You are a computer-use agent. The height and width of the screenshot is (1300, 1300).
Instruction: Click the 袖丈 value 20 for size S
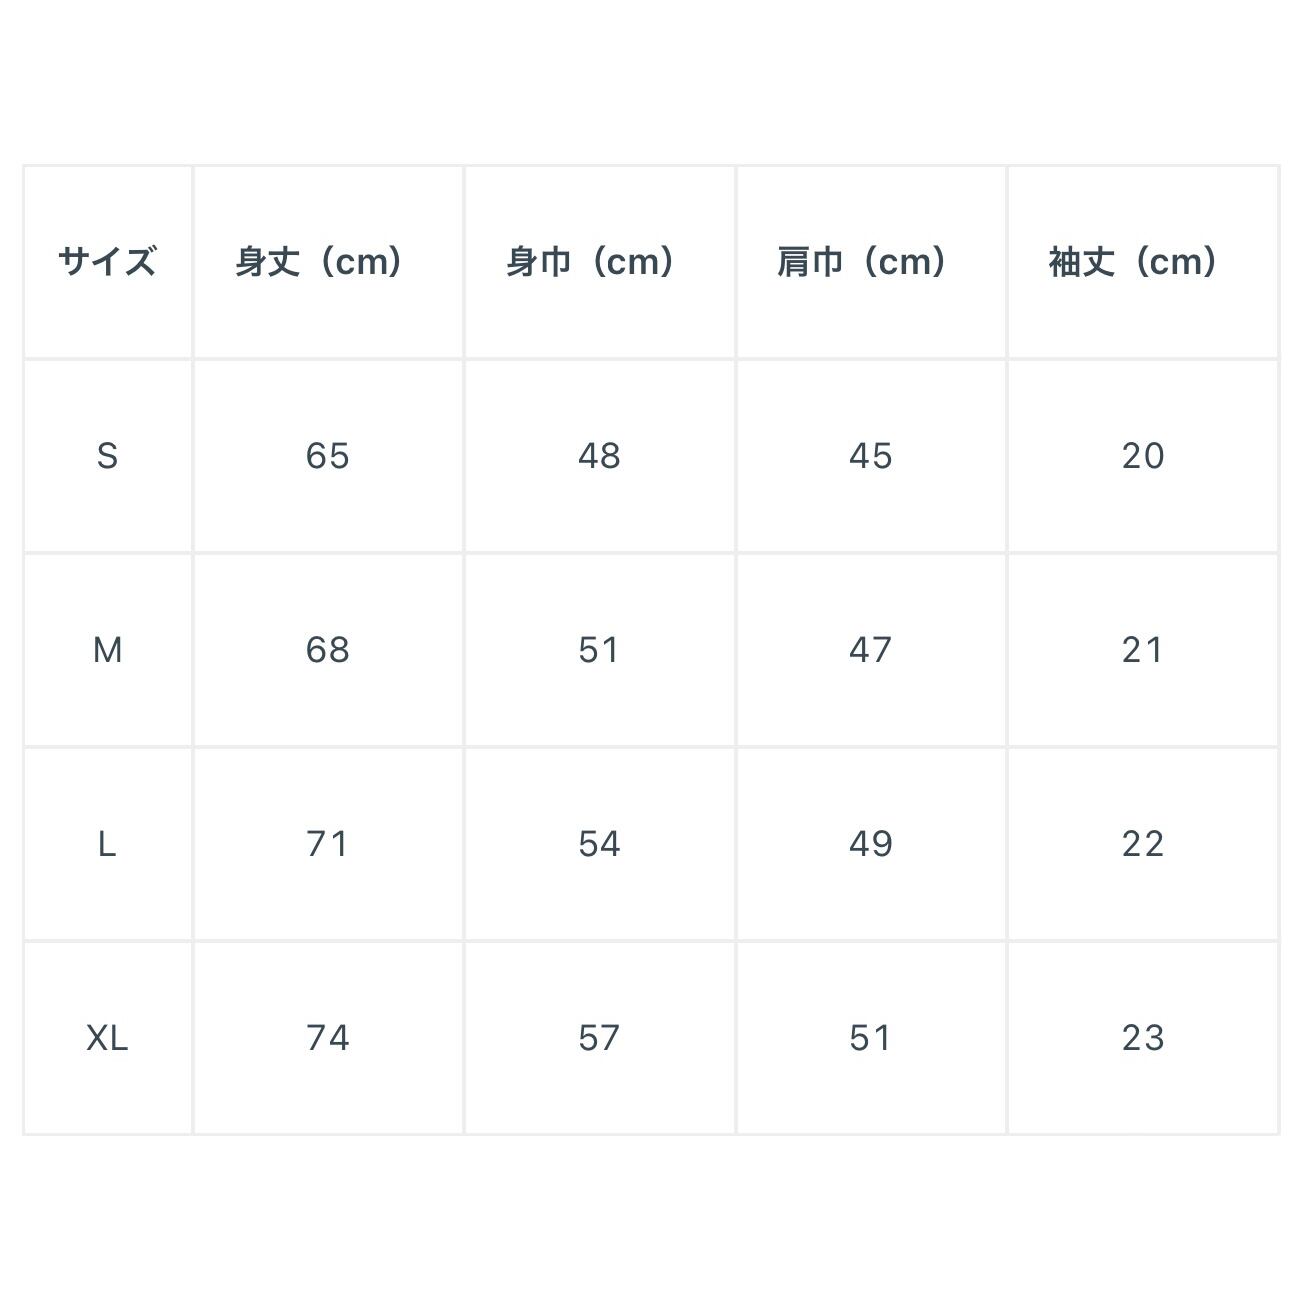(1142, 456)
